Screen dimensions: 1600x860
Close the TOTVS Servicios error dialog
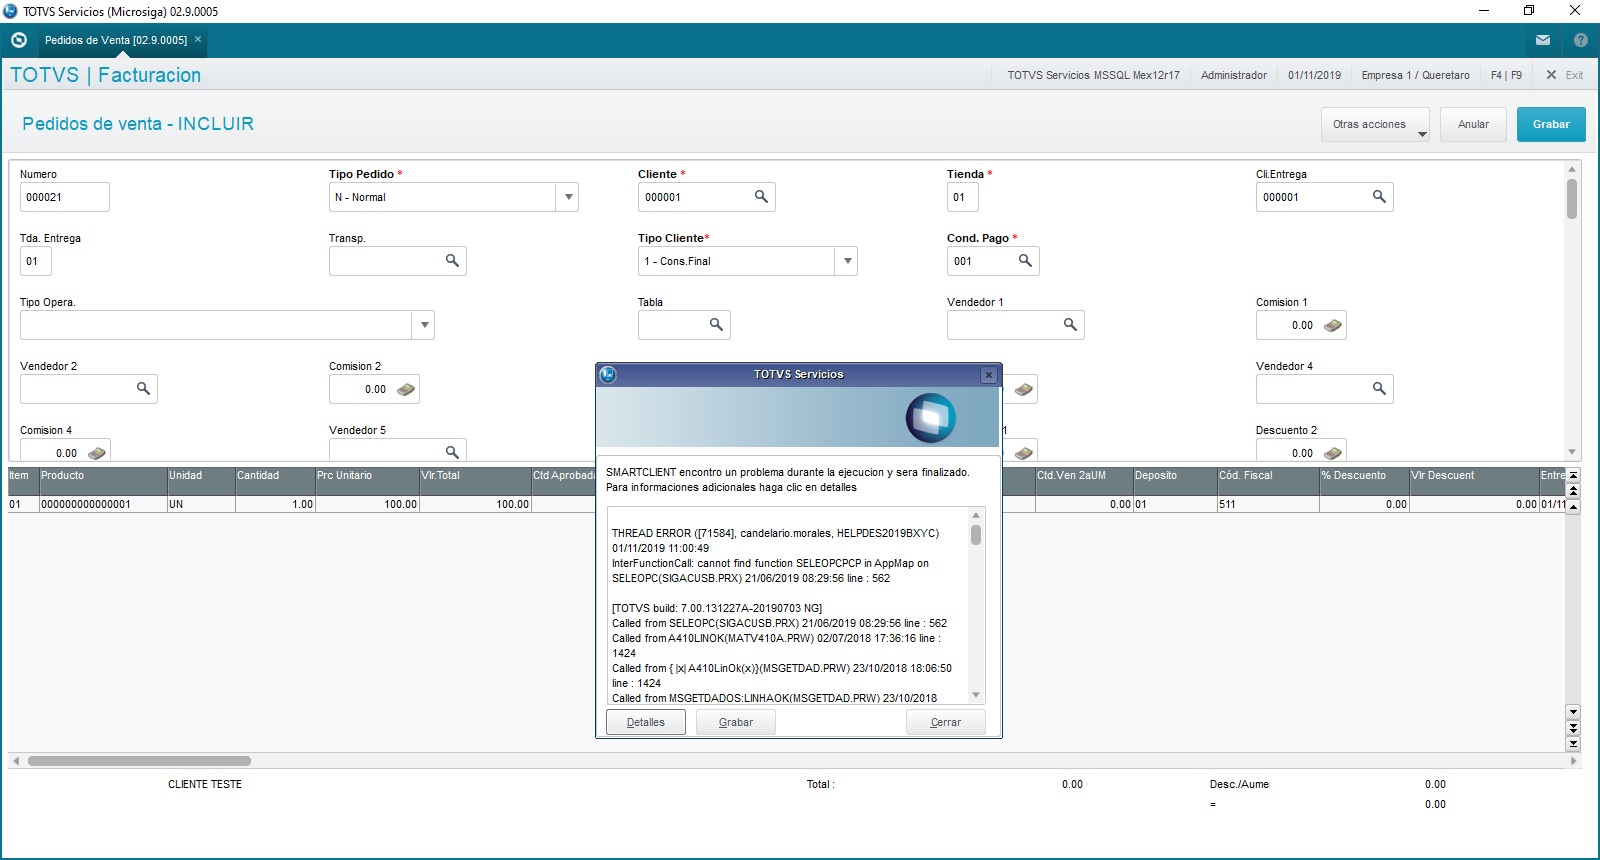(988, 375)
